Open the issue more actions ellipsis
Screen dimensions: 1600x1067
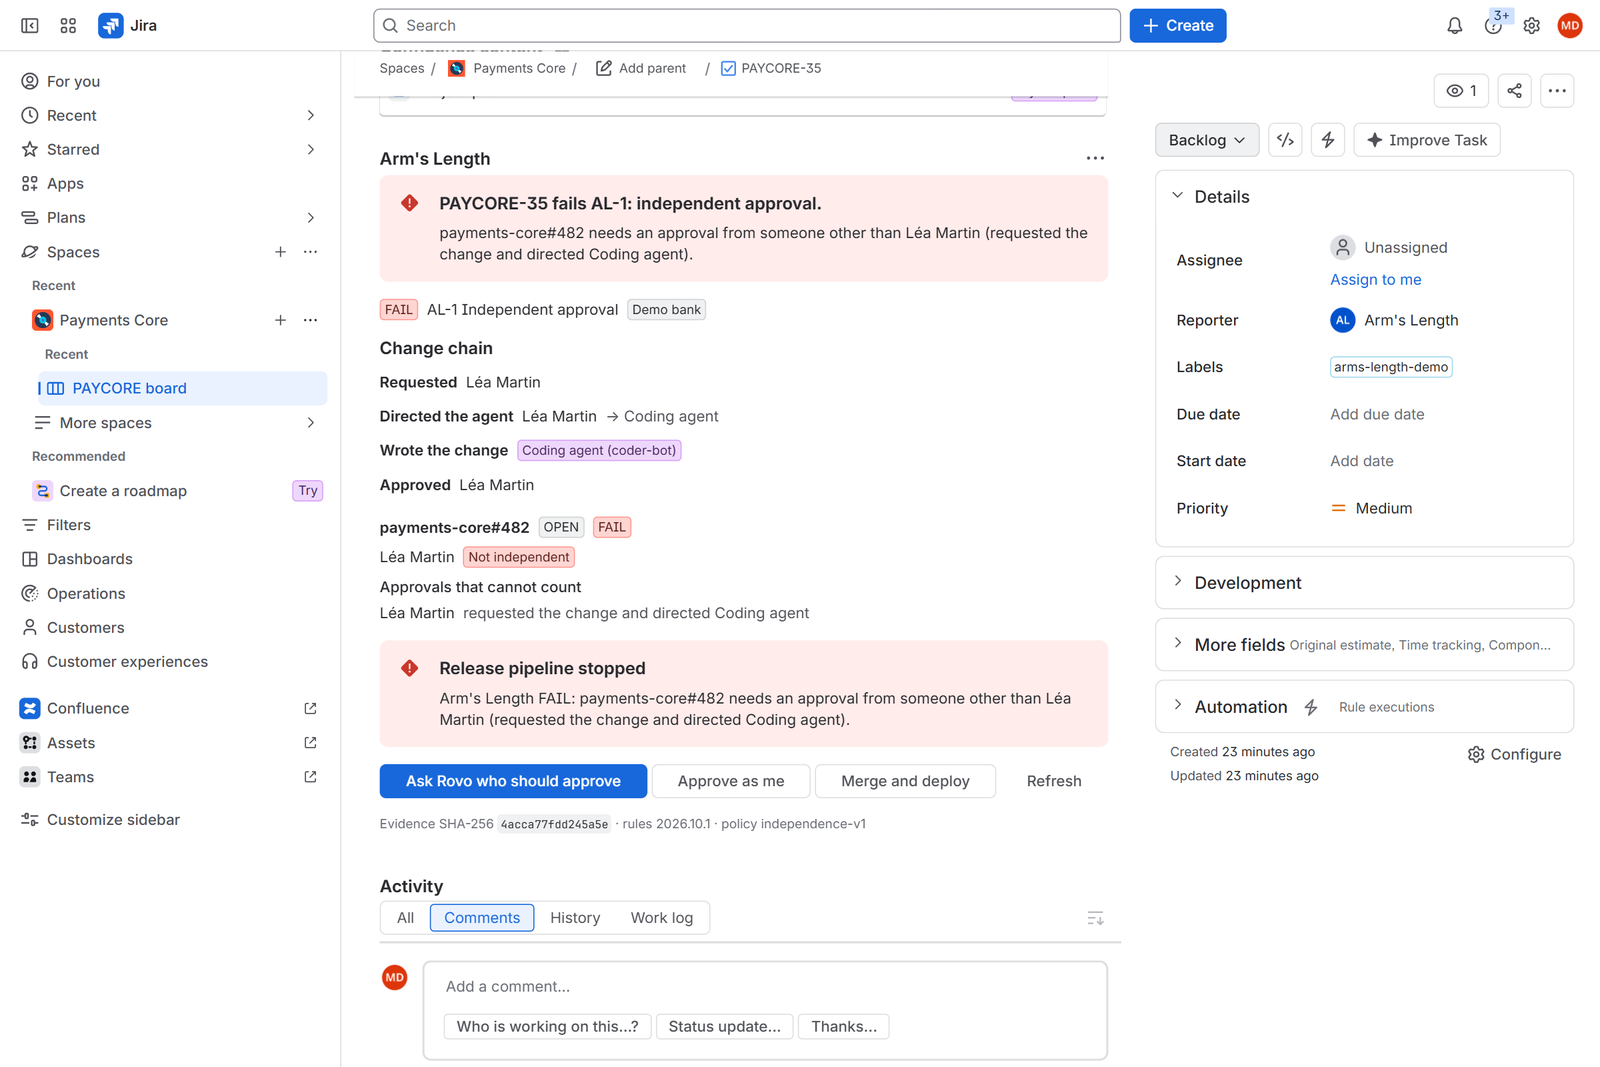(x=1557, y=91)
